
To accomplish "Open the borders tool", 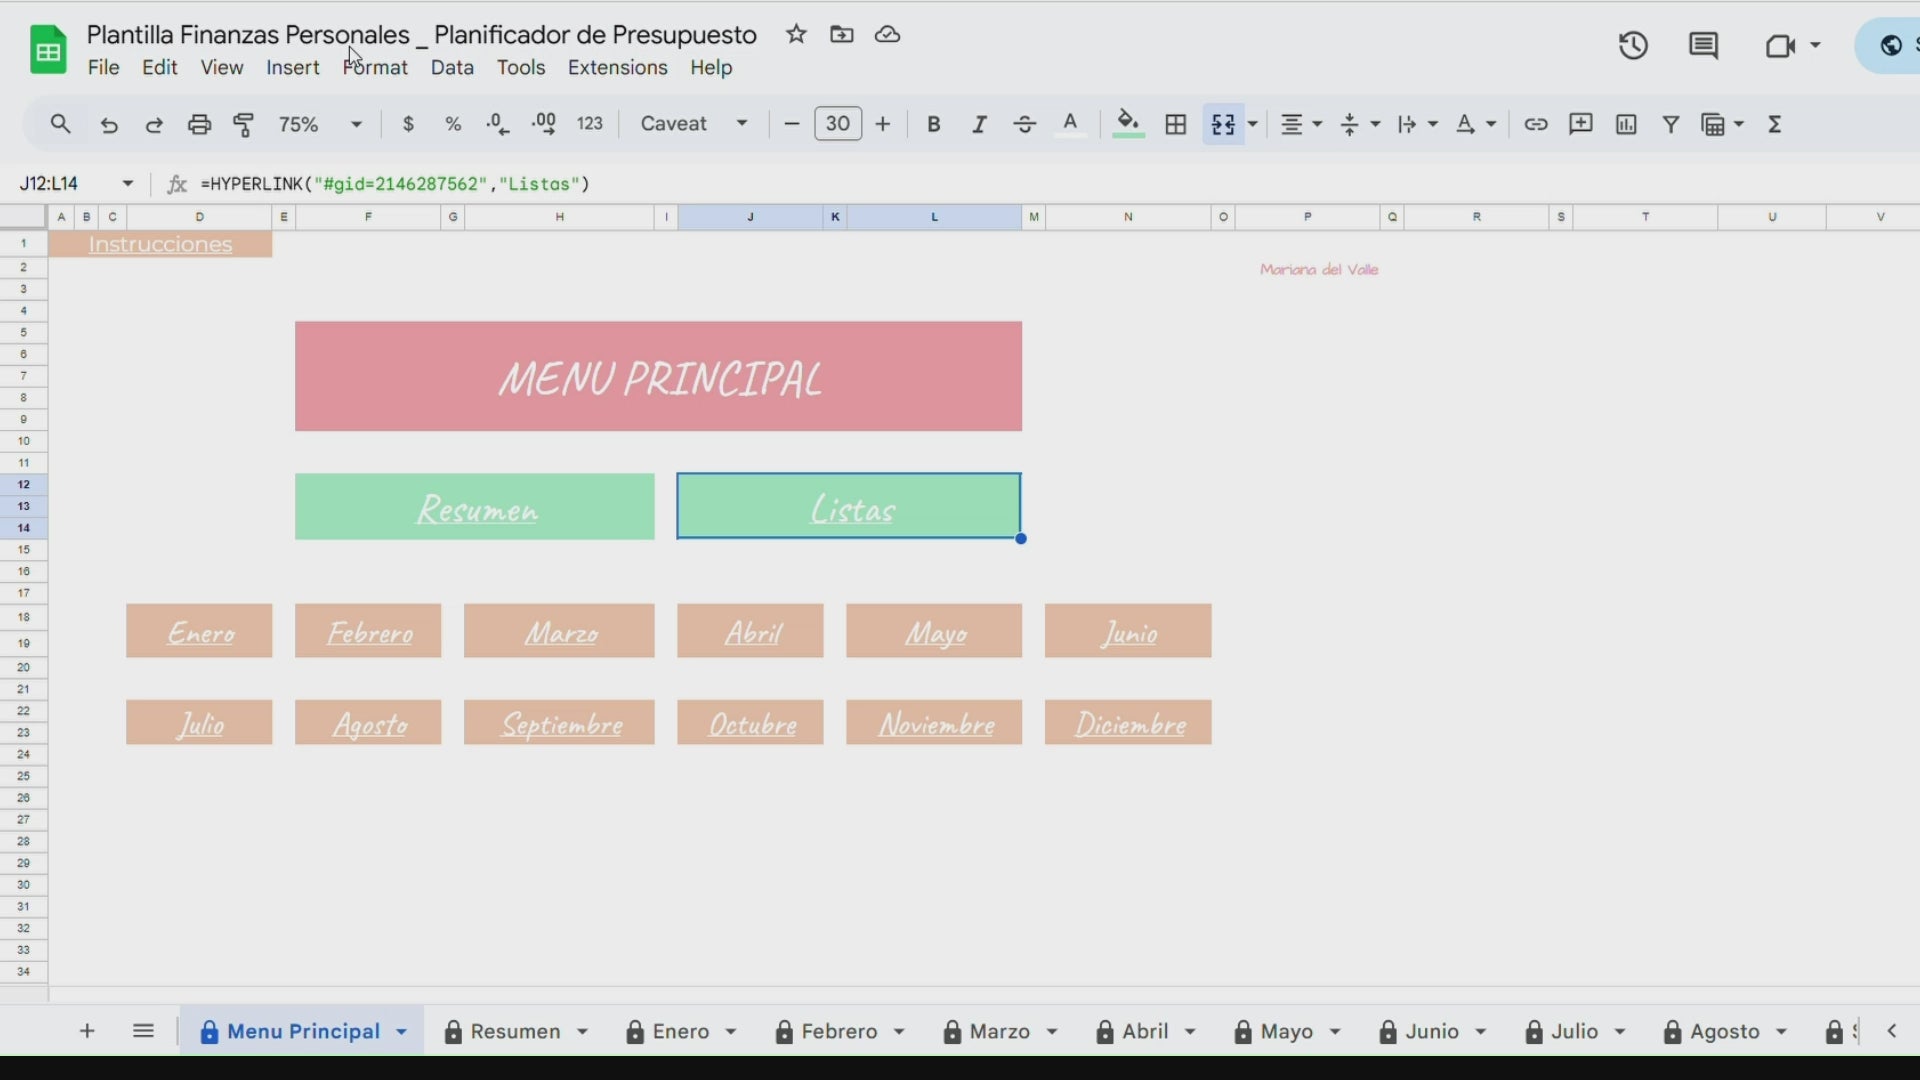I will [x=1176, y=124].
